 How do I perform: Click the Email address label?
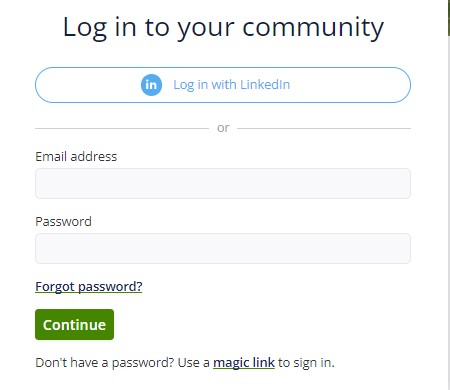(76, 157)
